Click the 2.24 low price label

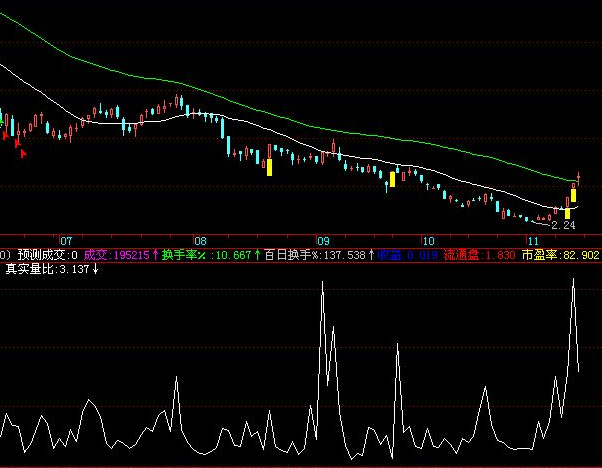563,225
